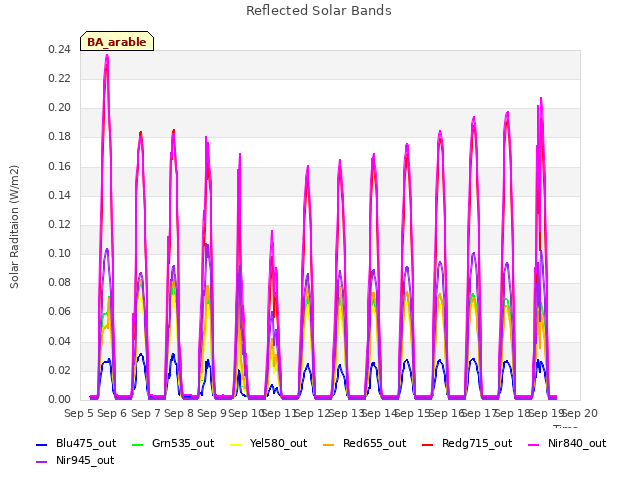Click the blue Blu475_out legend color marker

pyautogui.click(x=42, y=444)
